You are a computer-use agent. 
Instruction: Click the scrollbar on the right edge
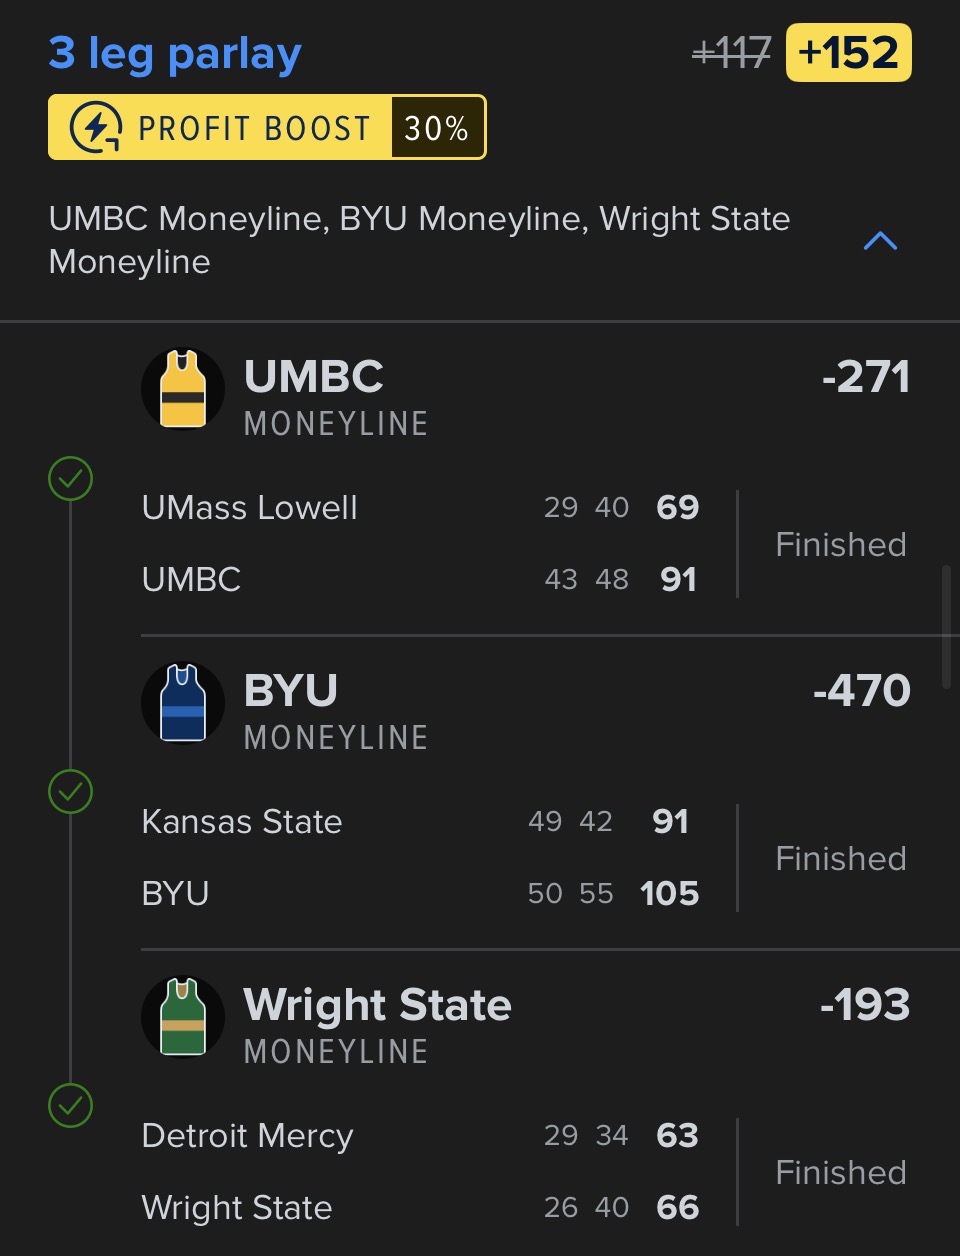pyautogui.click(x=946, y=626)
